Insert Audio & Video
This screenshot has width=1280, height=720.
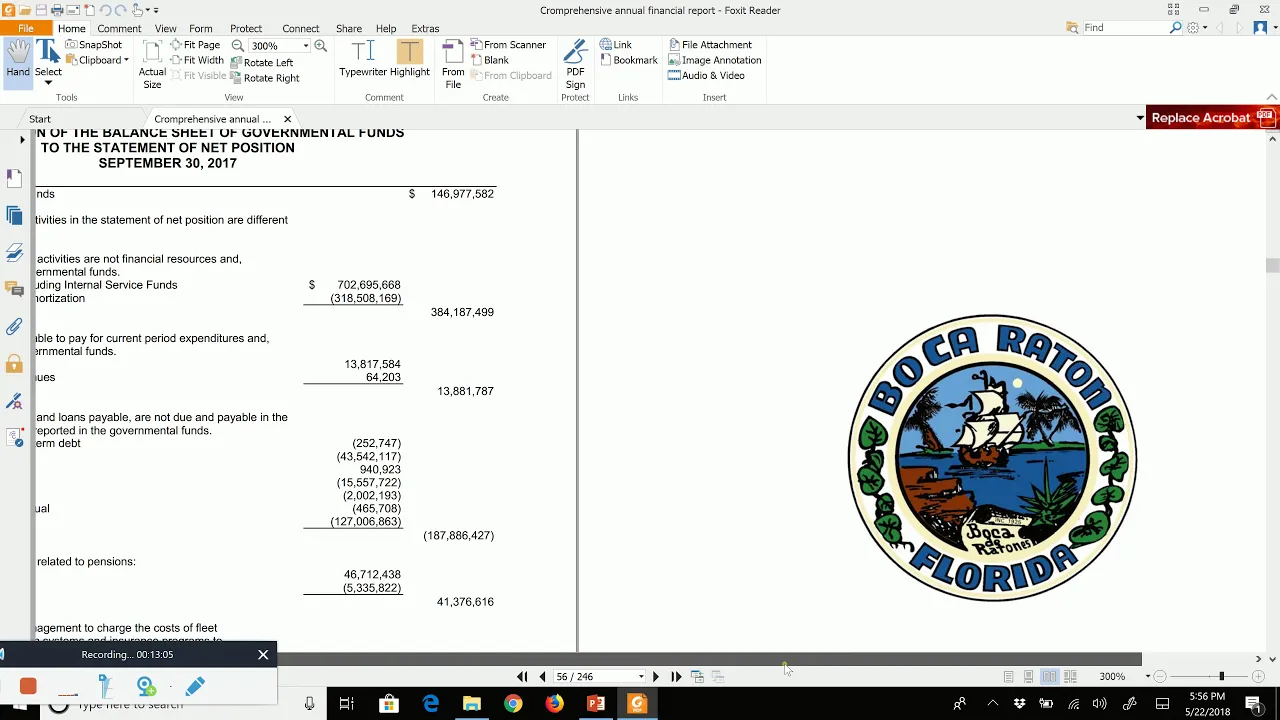coord(706,75)
